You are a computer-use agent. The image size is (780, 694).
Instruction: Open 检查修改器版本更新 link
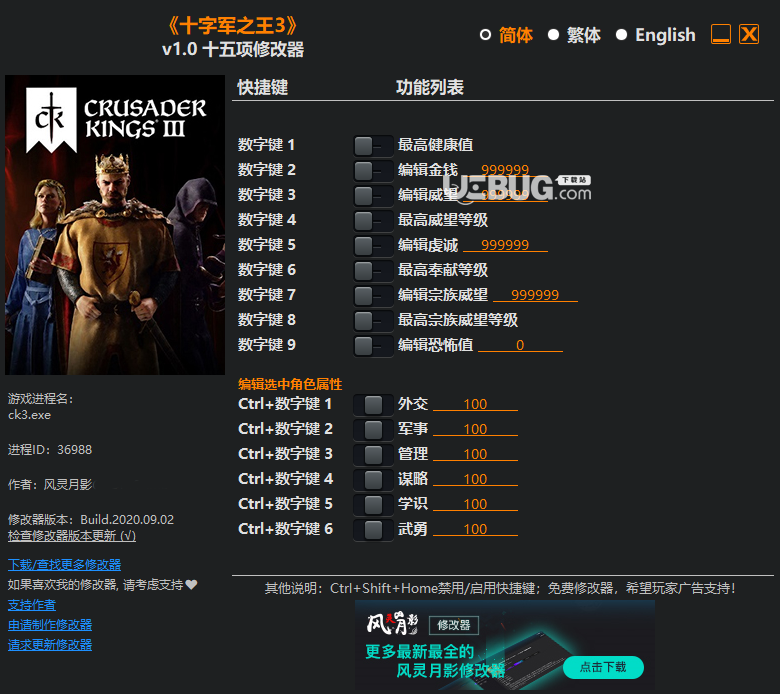click(x=72, y=535)
